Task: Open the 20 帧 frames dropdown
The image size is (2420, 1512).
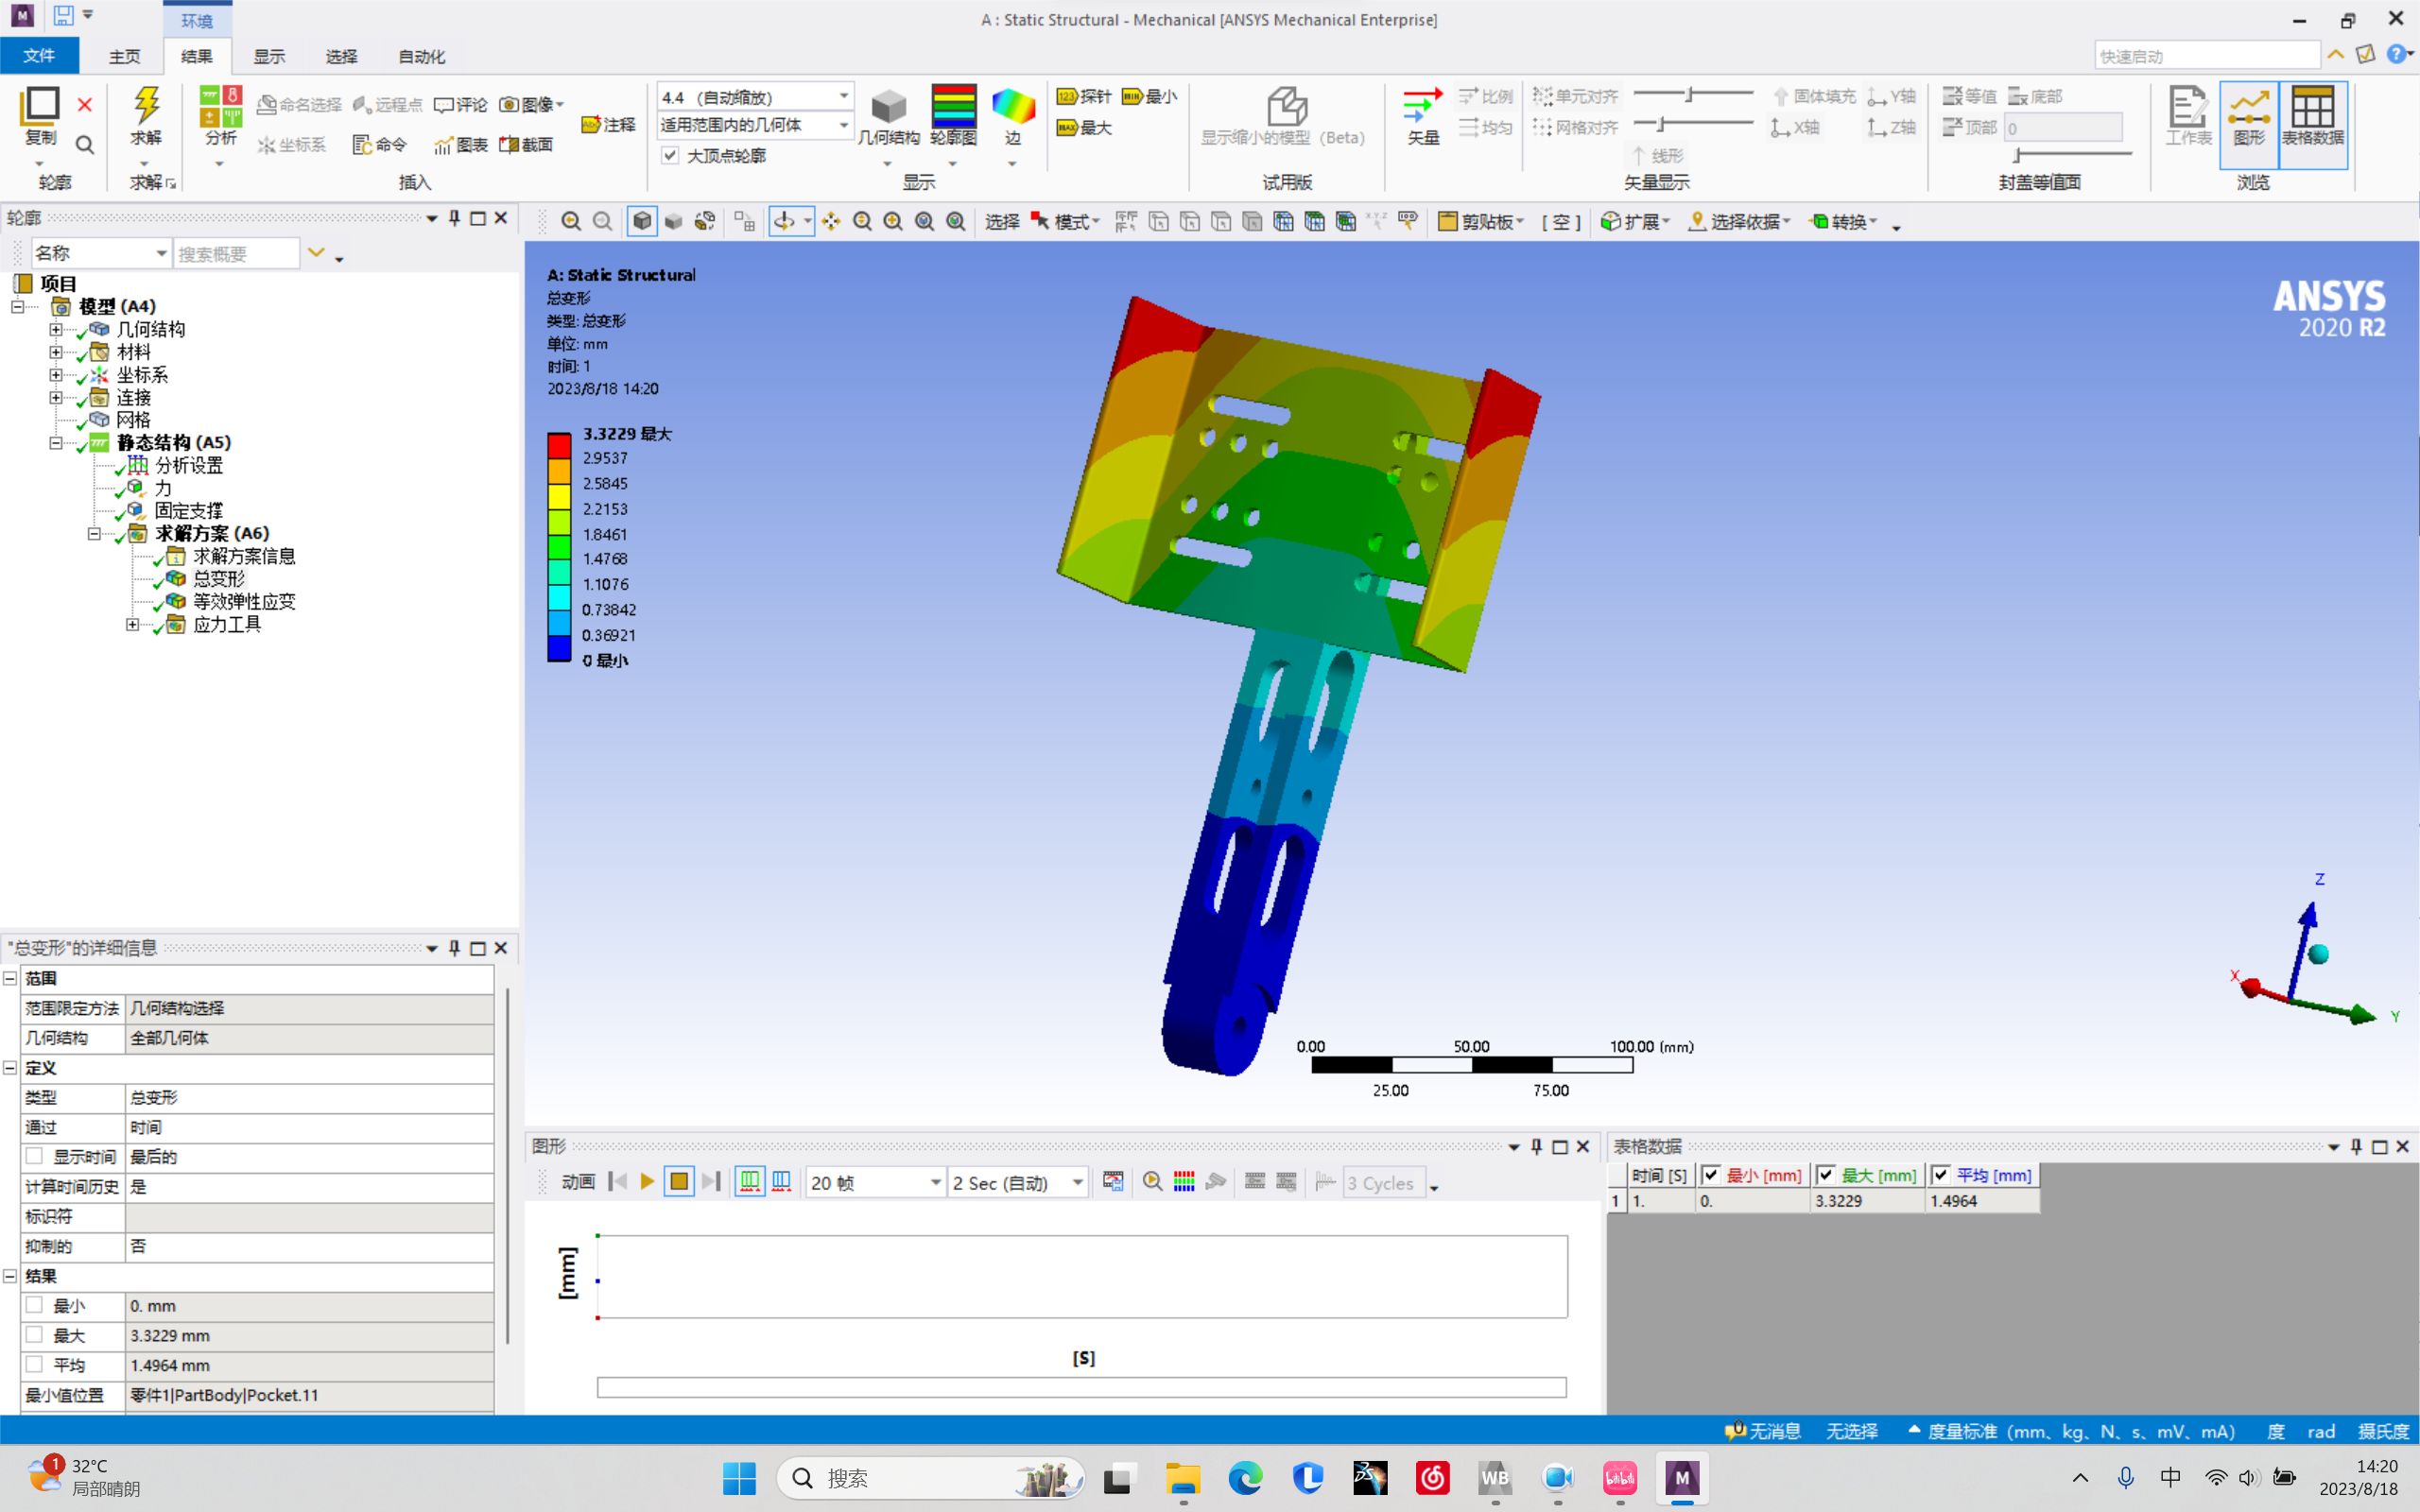Action: (935, 1183)
